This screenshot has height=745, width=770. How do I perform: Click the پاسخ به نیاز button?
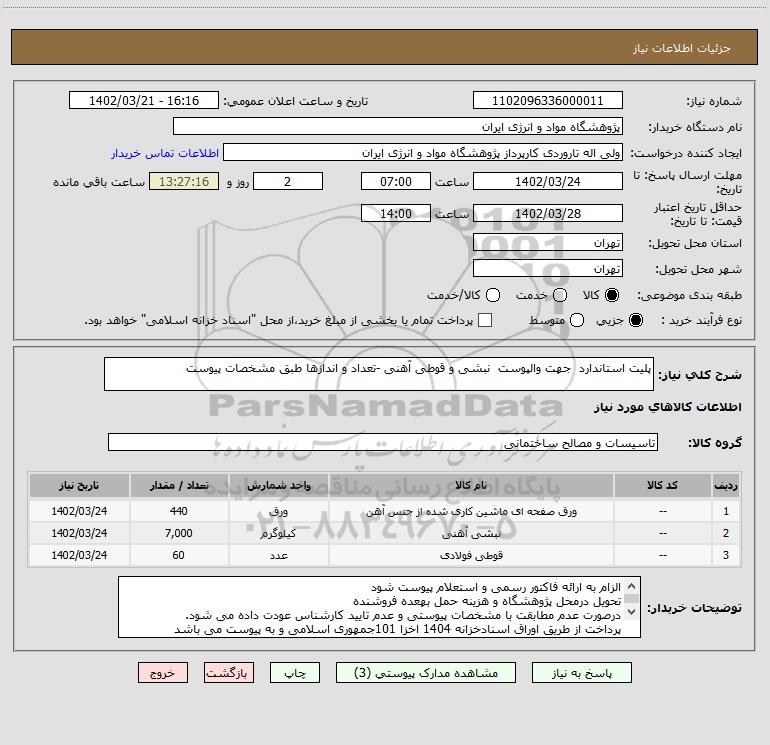(x=582, y=673)
